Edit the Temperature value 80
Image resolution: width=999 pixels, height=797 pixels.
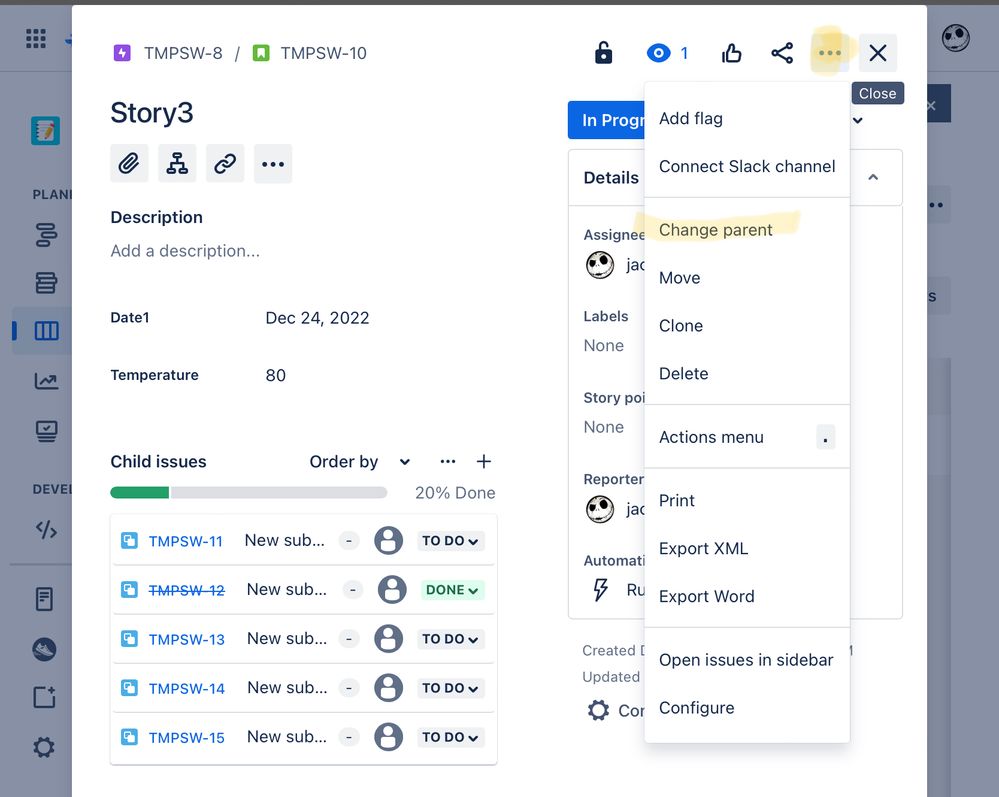[275, 375]
